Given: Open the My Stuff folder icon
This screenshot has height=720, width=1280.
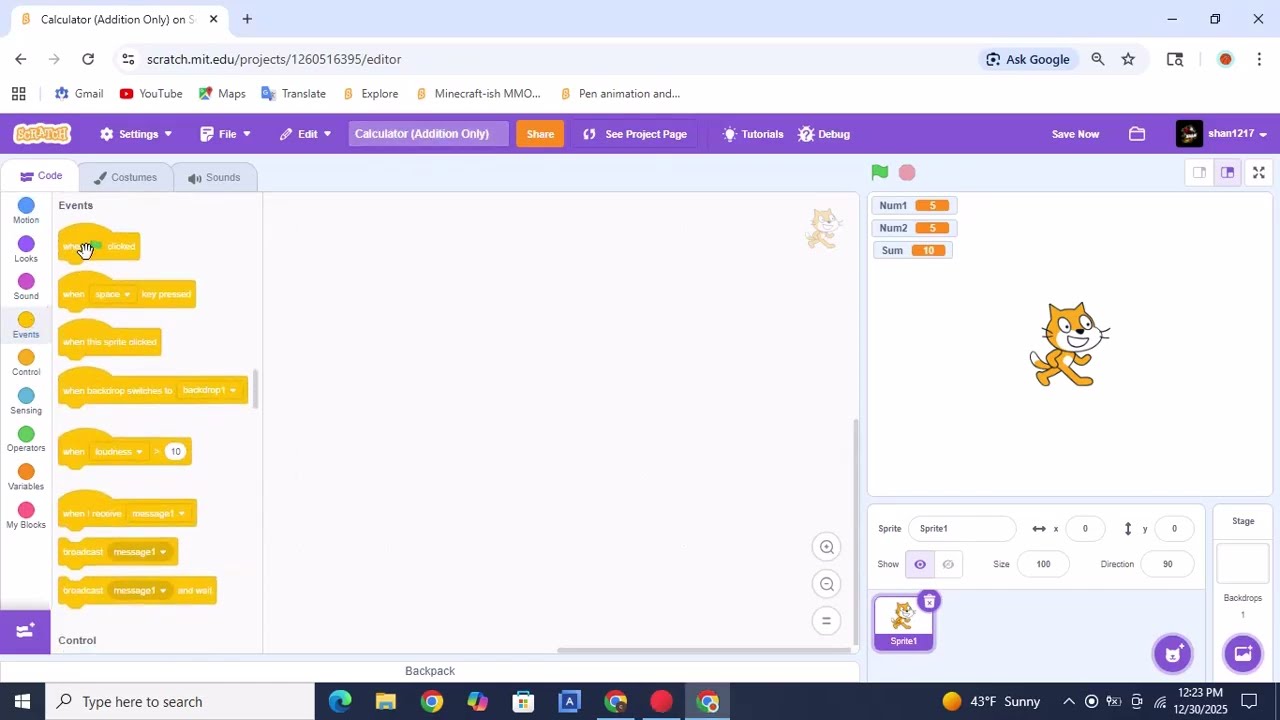Looking at the screenshot, I should tap(1137, 134).
